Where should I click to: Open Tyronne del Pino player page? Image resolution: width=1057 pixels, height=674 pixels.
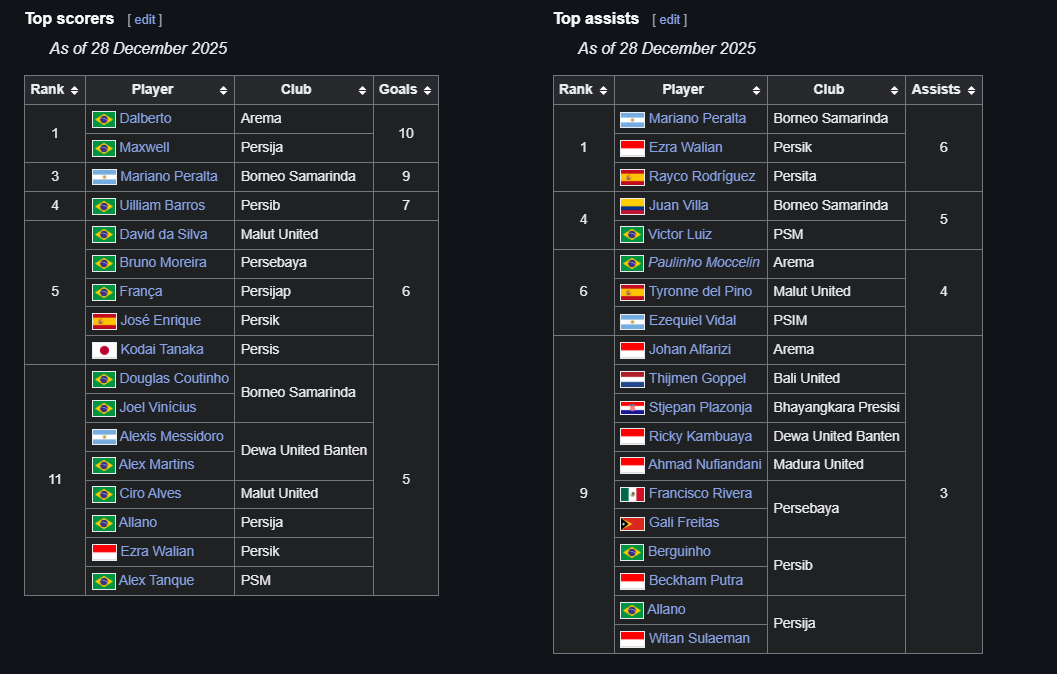pyautogui.click(x=700, y=291)
